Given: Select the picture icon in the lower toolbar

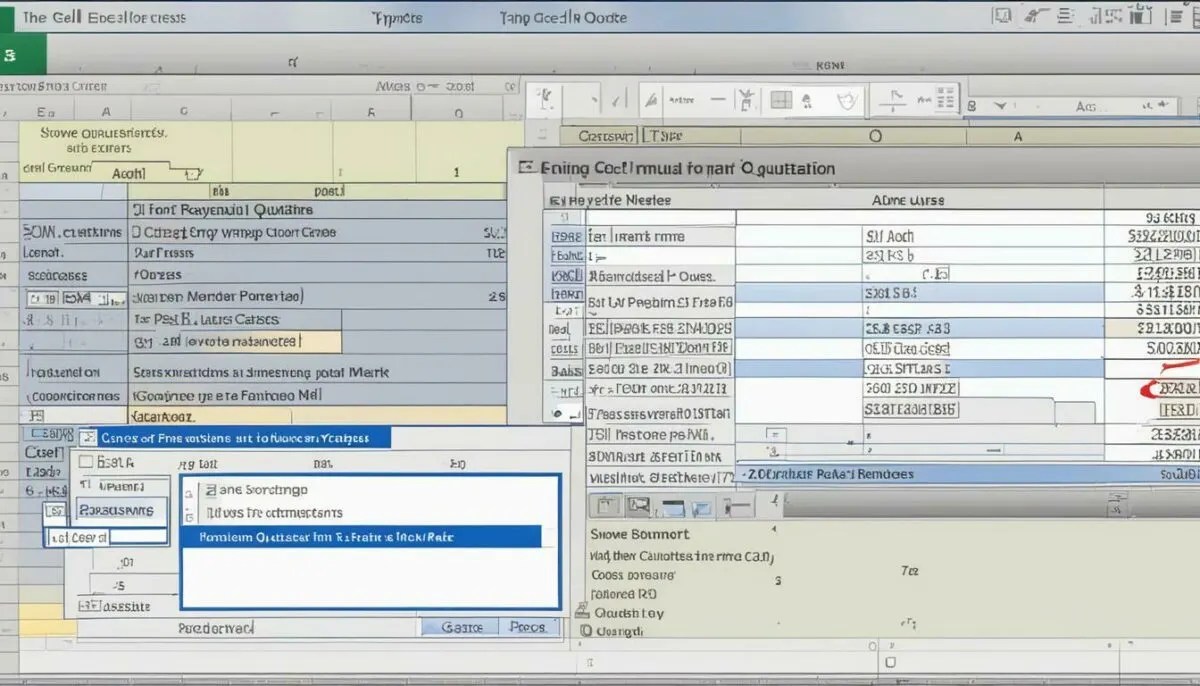Looking at the screenshot, I should (637, 504).
